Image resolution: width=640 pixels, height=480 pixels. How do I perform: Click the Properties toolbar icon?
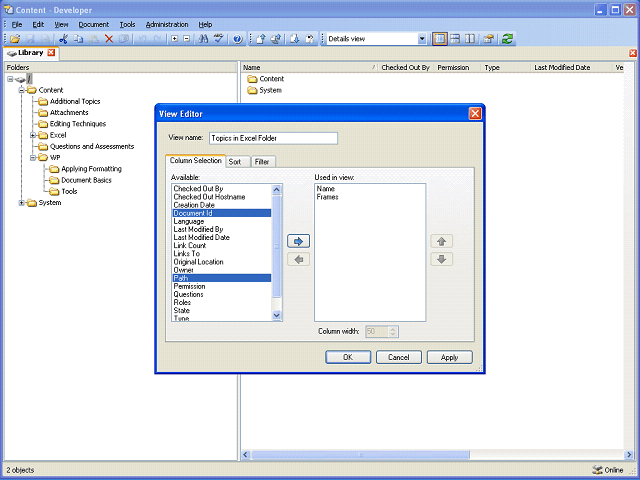[x=489, y=39]
